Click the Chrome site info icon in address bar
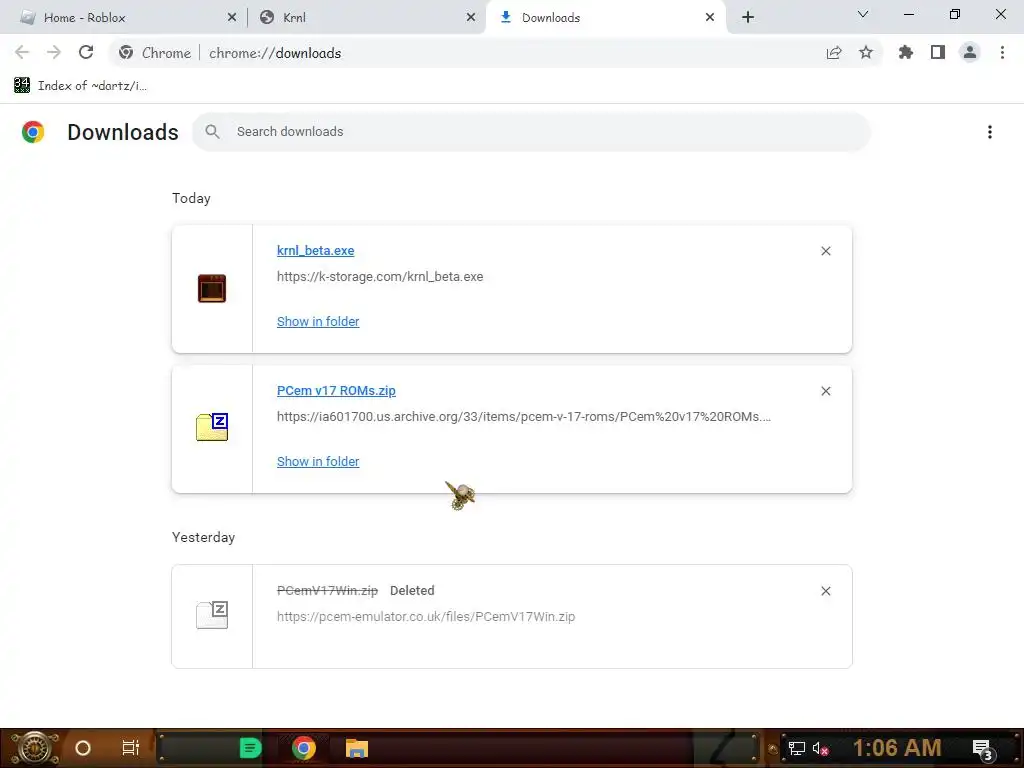1024x768 pixels. [x=126, y=53]
